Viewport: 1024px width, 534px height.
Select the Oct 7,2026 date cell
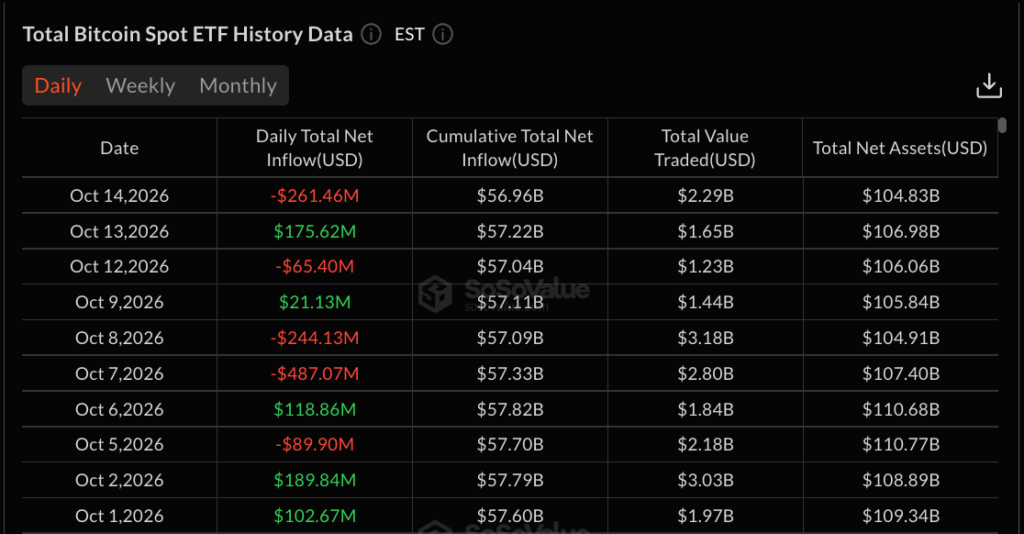[120, 374]
